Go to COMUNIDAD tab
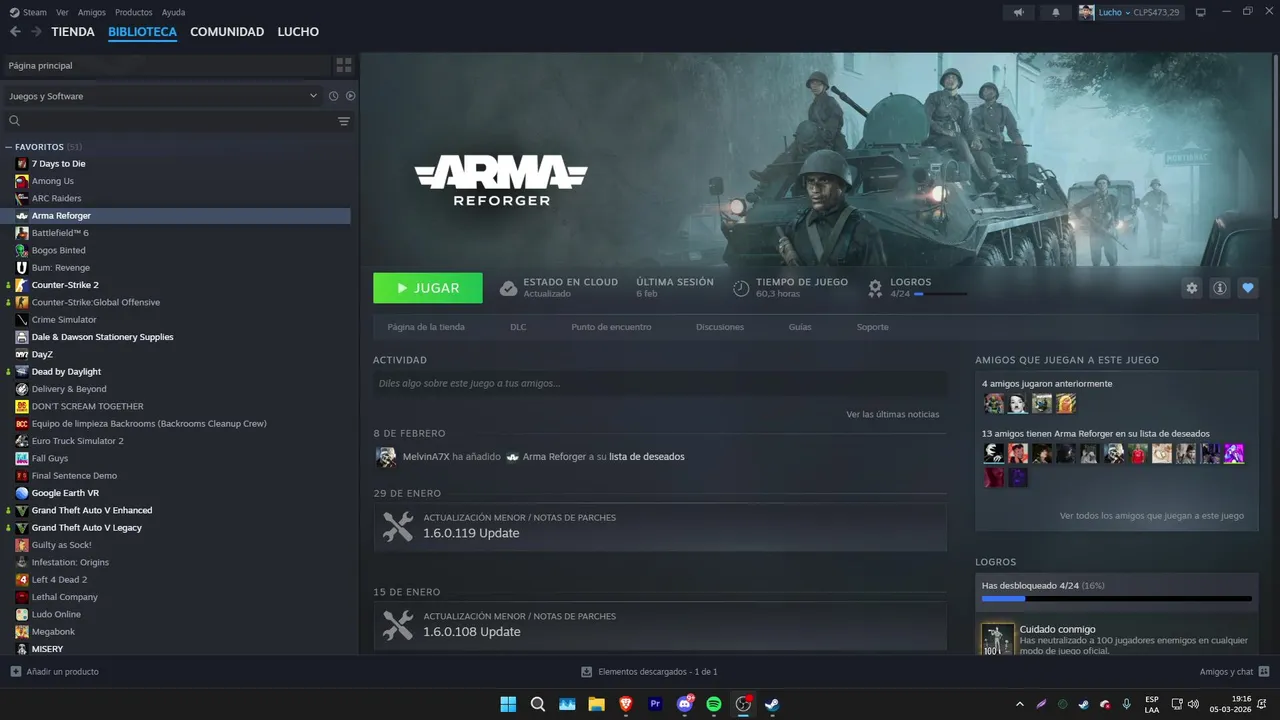This screenshot has width=1280, height=720. [227, 32]
